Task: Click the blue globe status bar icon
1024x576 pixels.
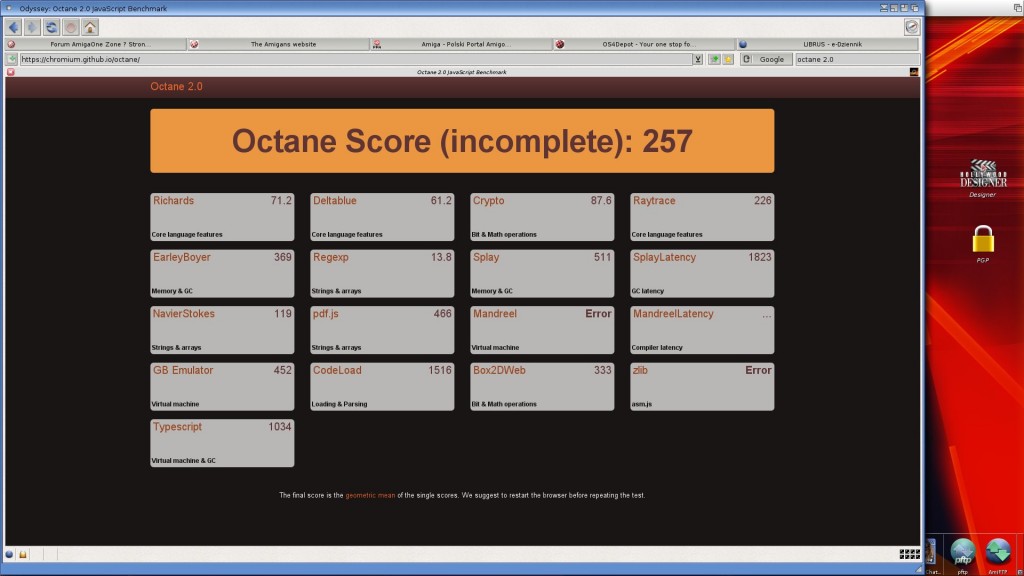Action: (x=9, y=554)
